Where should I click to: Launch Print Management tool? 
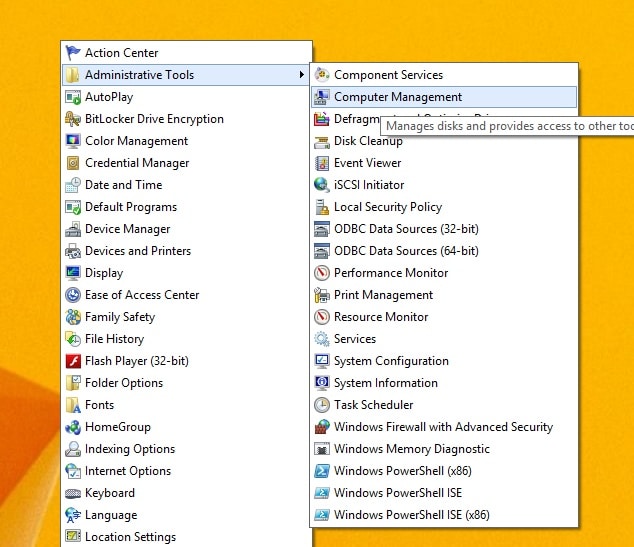coord(444,295)
